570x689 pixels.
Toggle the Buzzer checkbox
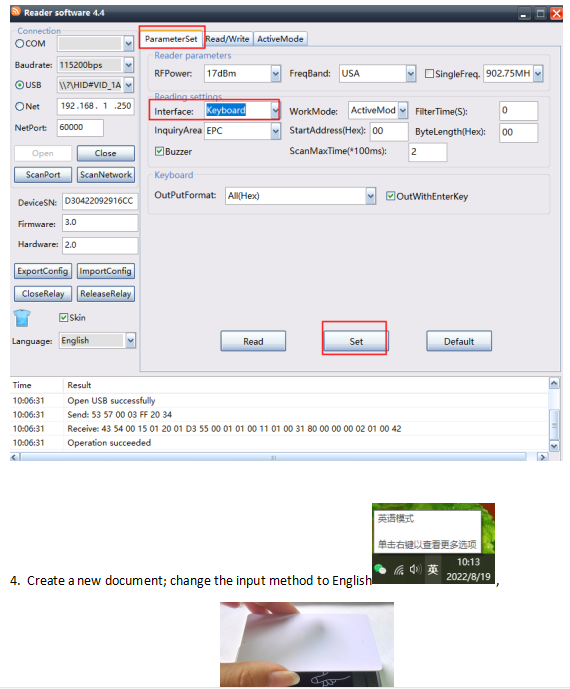click(x=160, y=152)
